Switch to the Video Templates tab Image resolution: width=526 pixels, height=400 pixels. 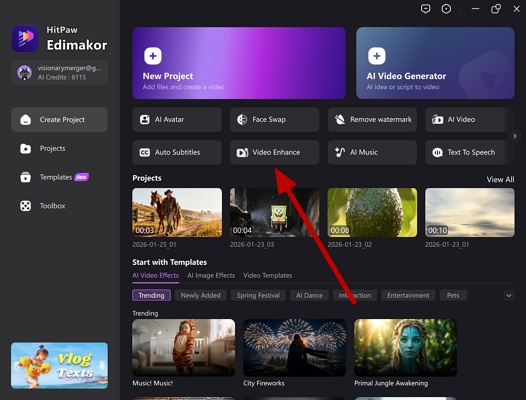(x=267, y=276)
